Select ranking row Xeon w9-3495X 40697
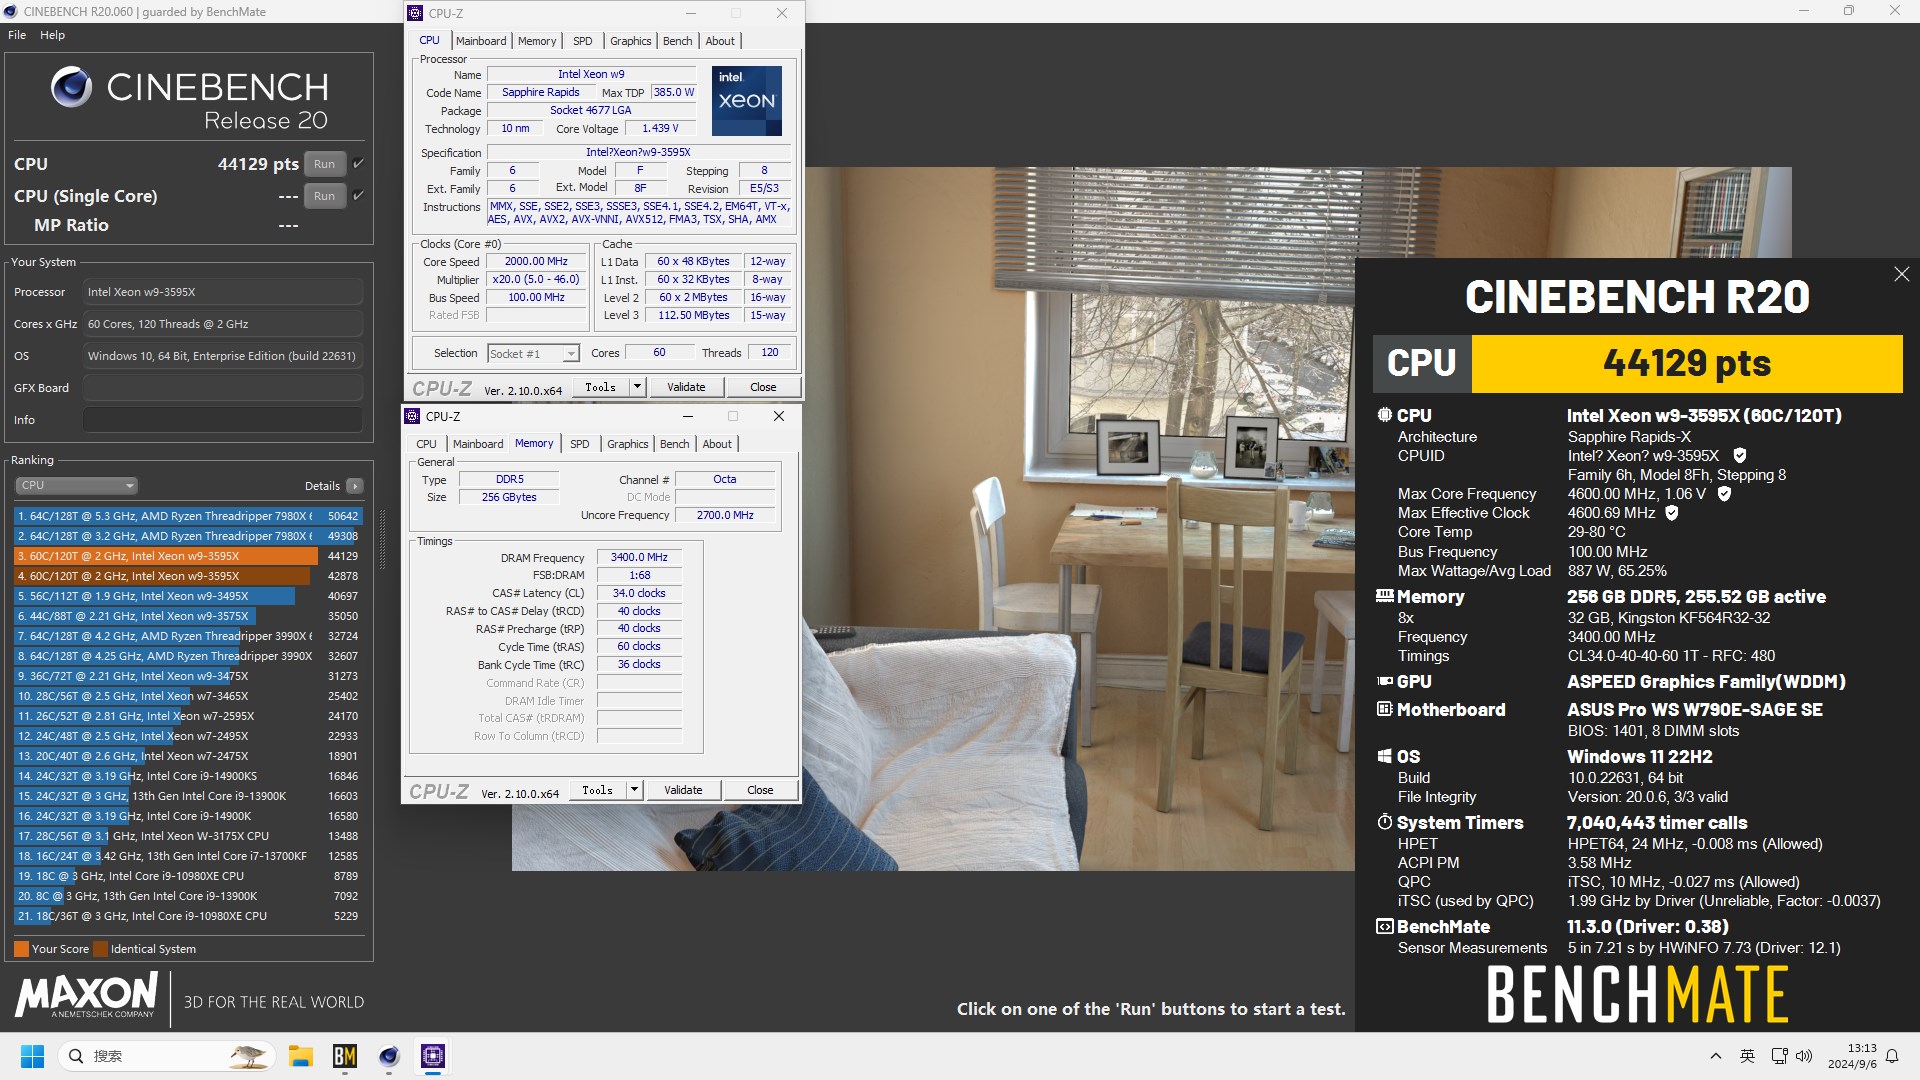Screen dimensions: 1920x1080 coord(188,596)
